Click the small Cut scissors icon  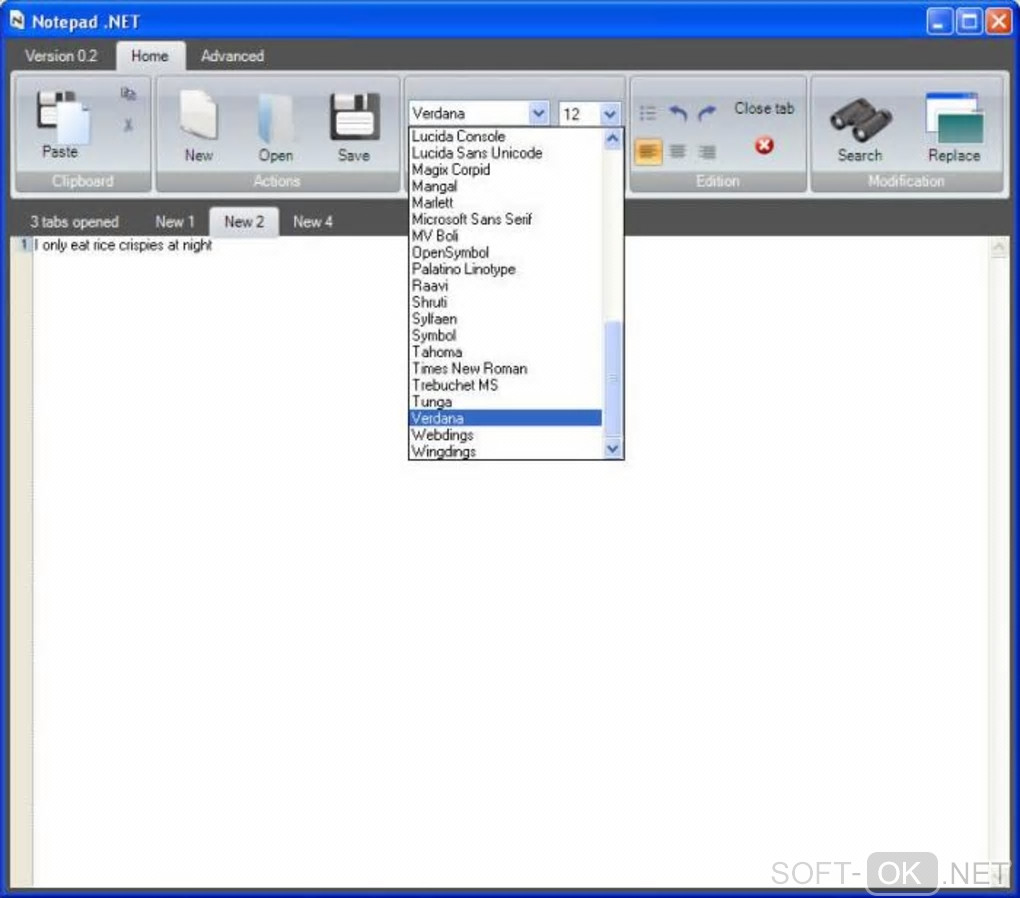coord(128,124)
